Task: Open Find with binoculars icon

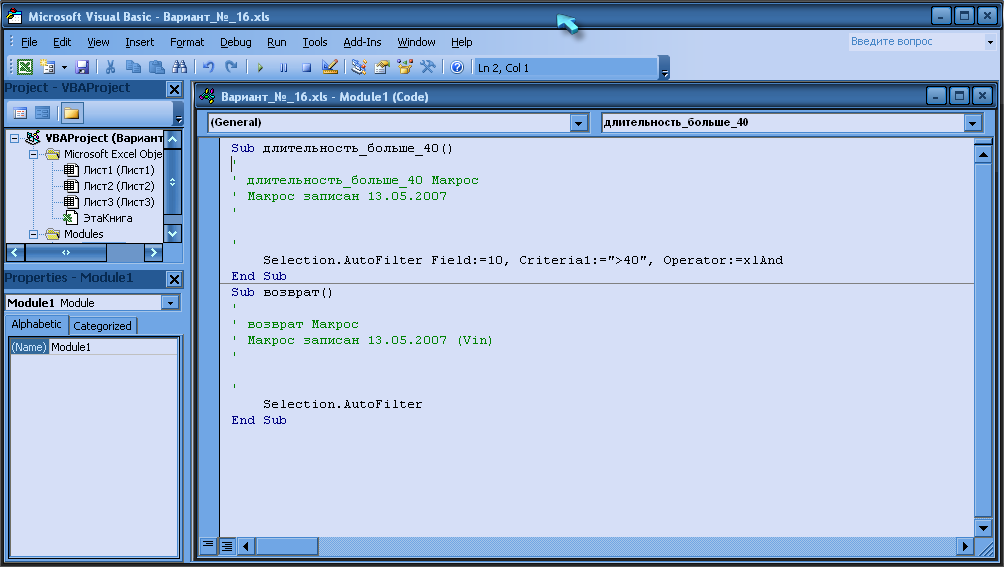Action: 179,67
